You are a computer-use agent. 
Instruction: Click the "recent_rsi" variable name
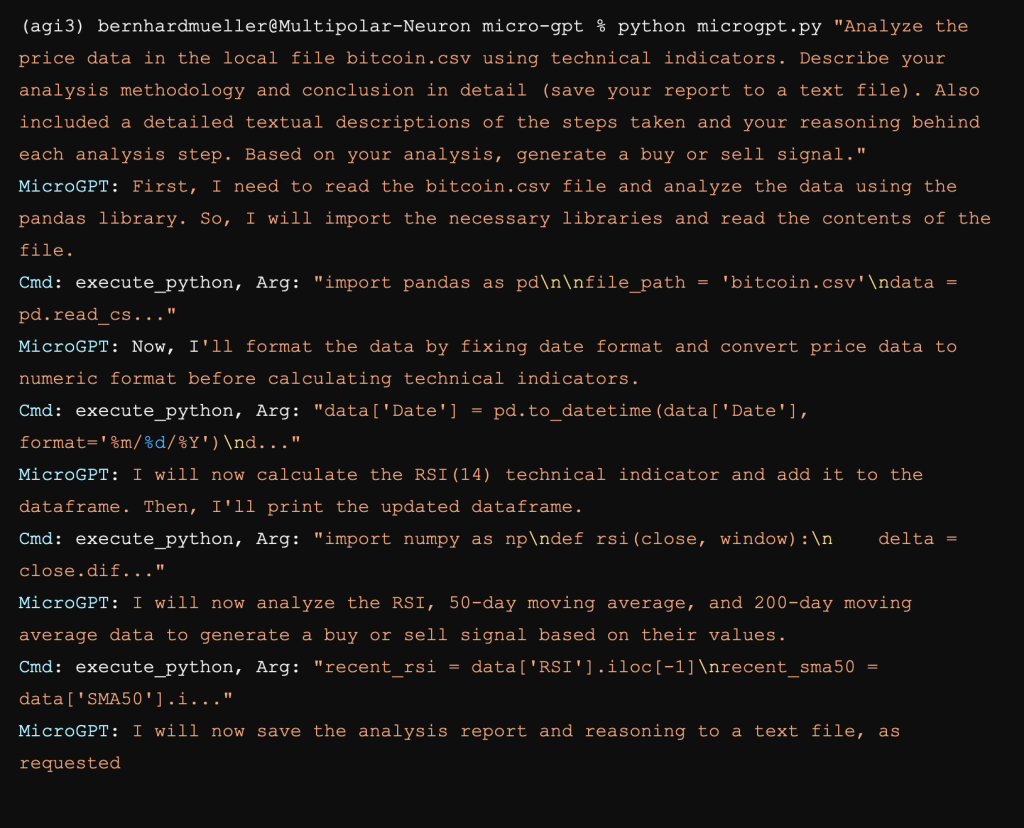click(x=380, y=666)
